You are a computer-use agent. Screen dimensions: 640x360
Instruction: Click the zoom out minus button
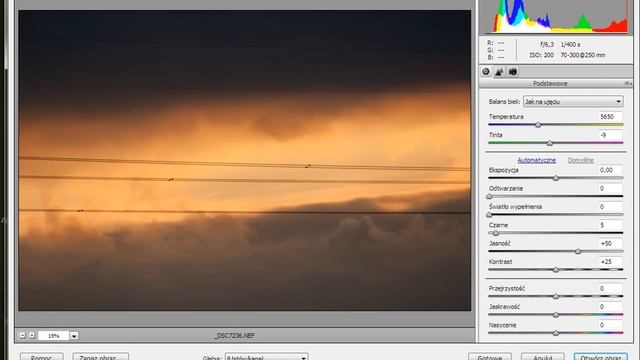(23, 335)
